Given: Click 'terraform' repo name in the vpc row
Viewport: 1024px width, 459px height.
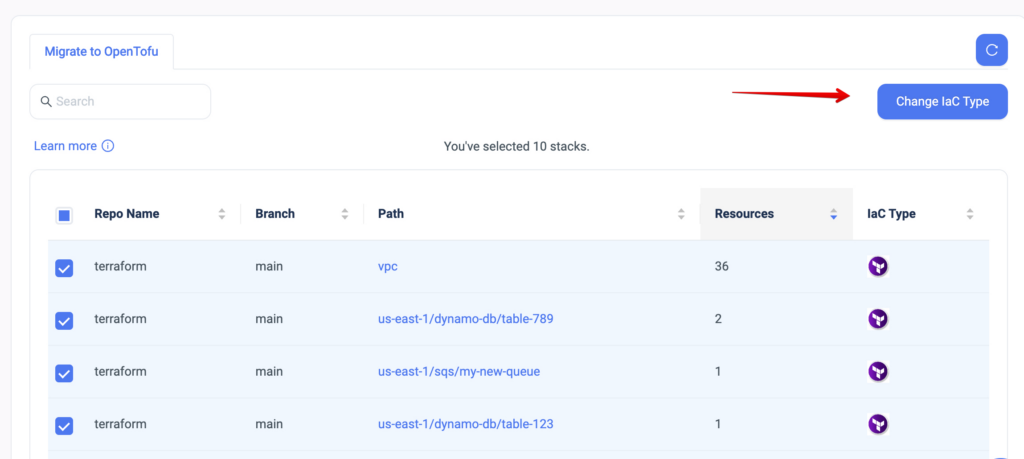Looking at the screenshot, I should click(x=120, y=266).
